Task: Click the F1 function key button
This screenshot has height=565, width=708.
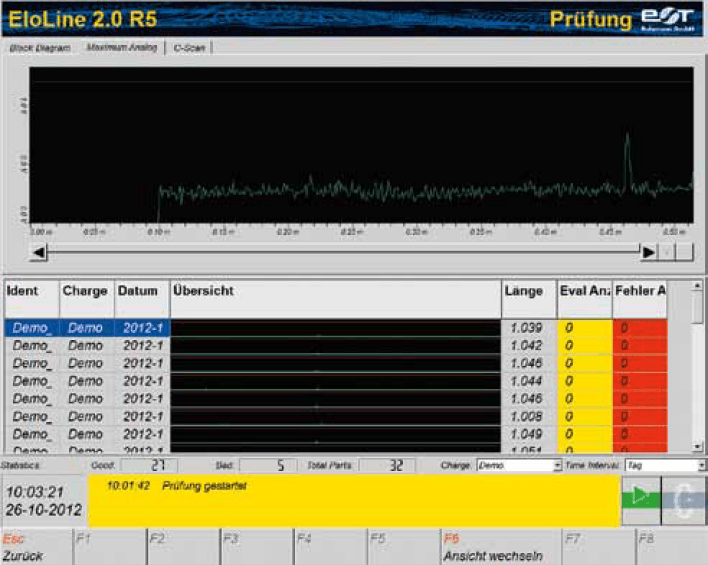Action: click(x=110, y=547)
